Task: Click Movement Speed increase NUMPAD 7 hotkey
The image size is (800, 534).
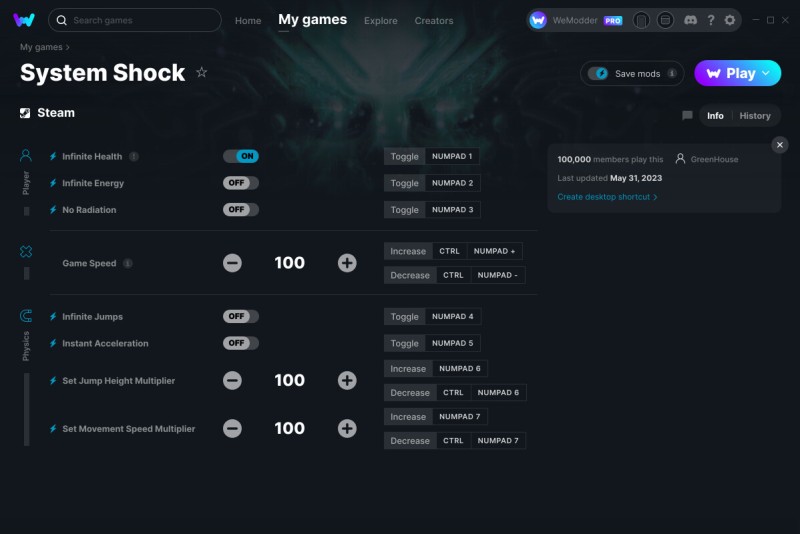Action: pyautogui.click(x=460, y=416)
